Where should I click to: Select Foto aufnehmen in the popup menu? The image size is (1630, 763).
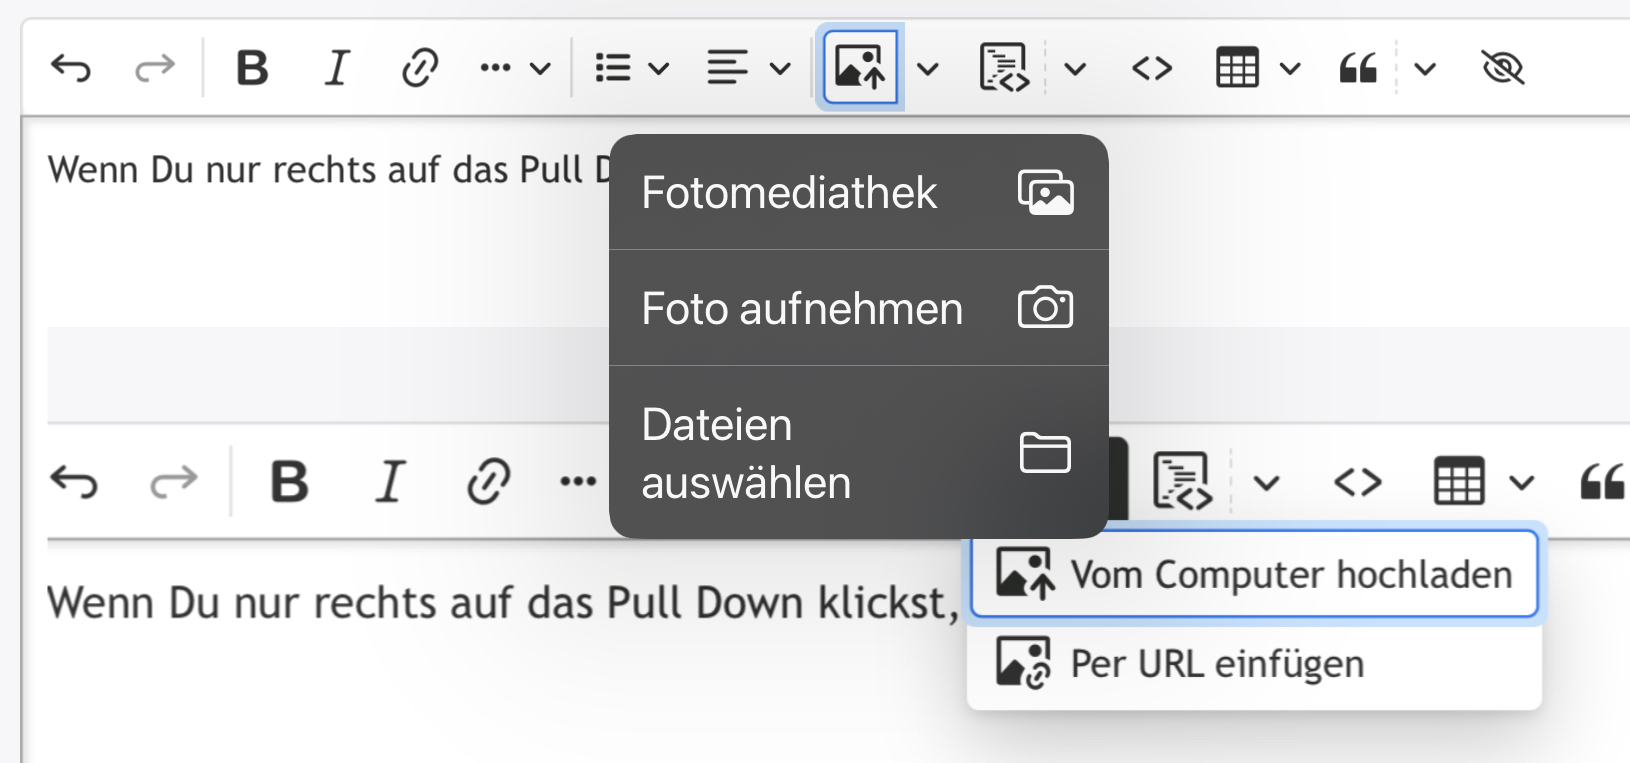(858, 308)
